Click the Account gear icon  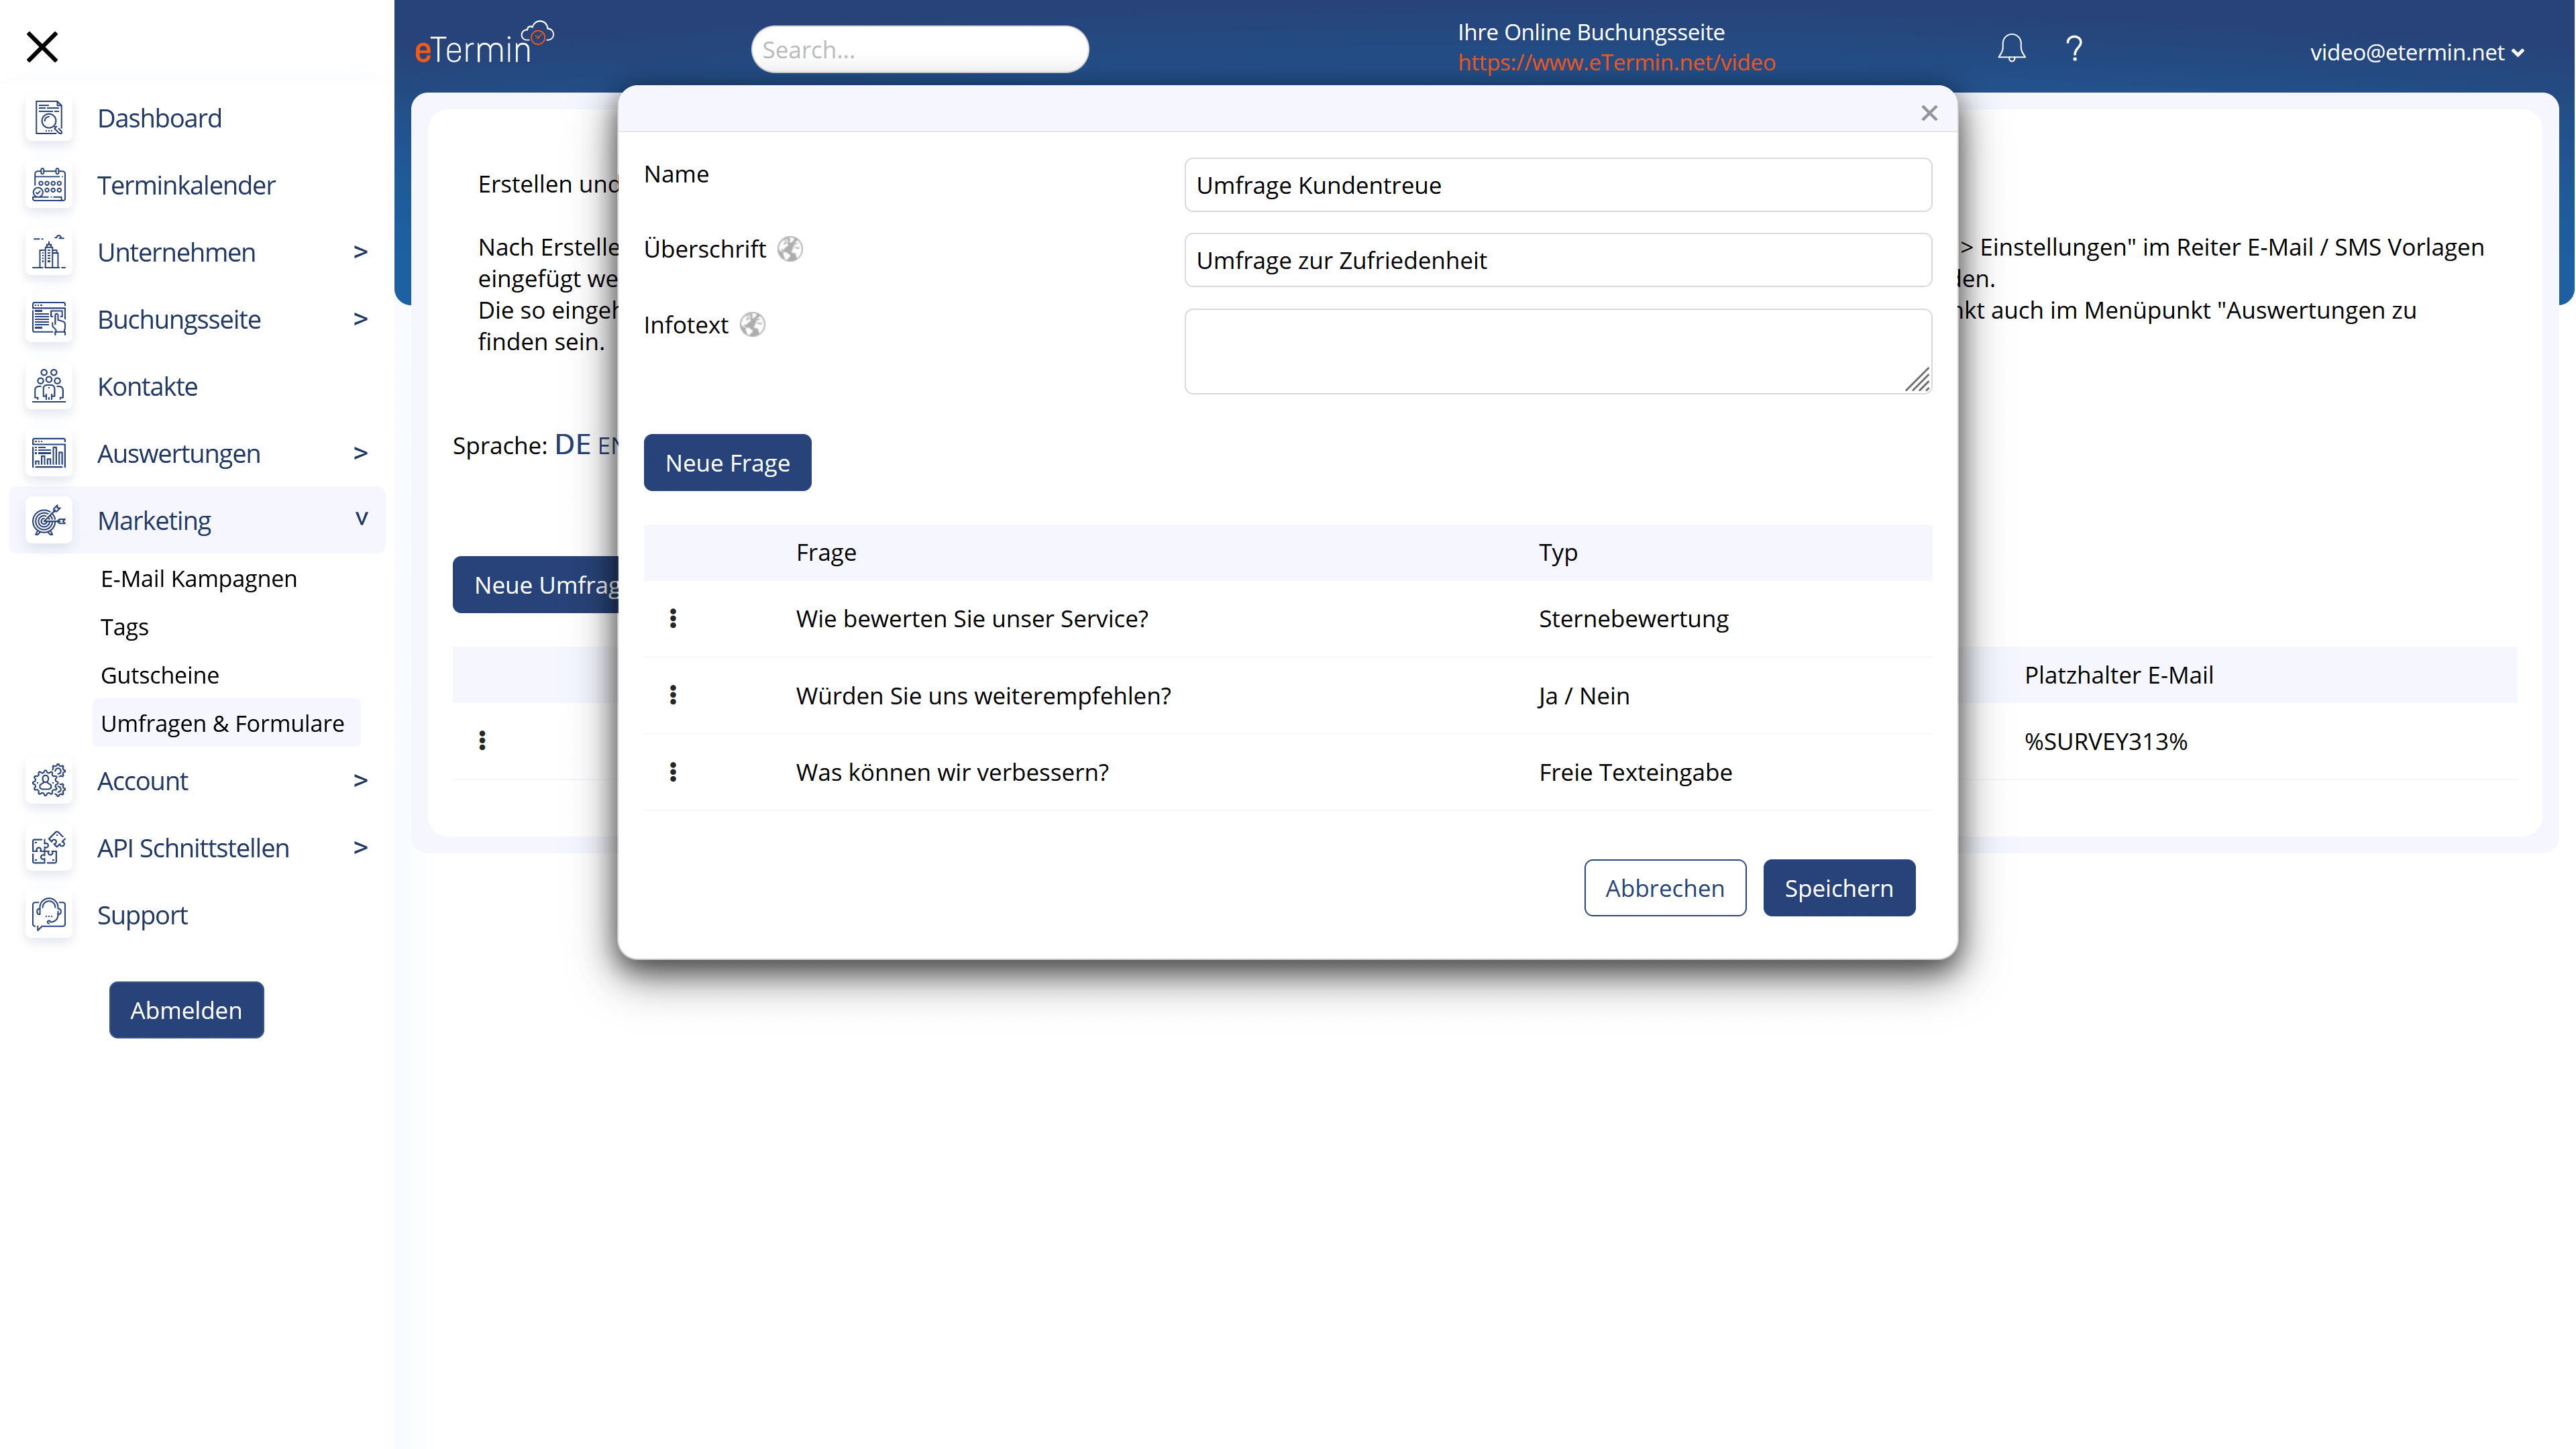tap(48, 781)
